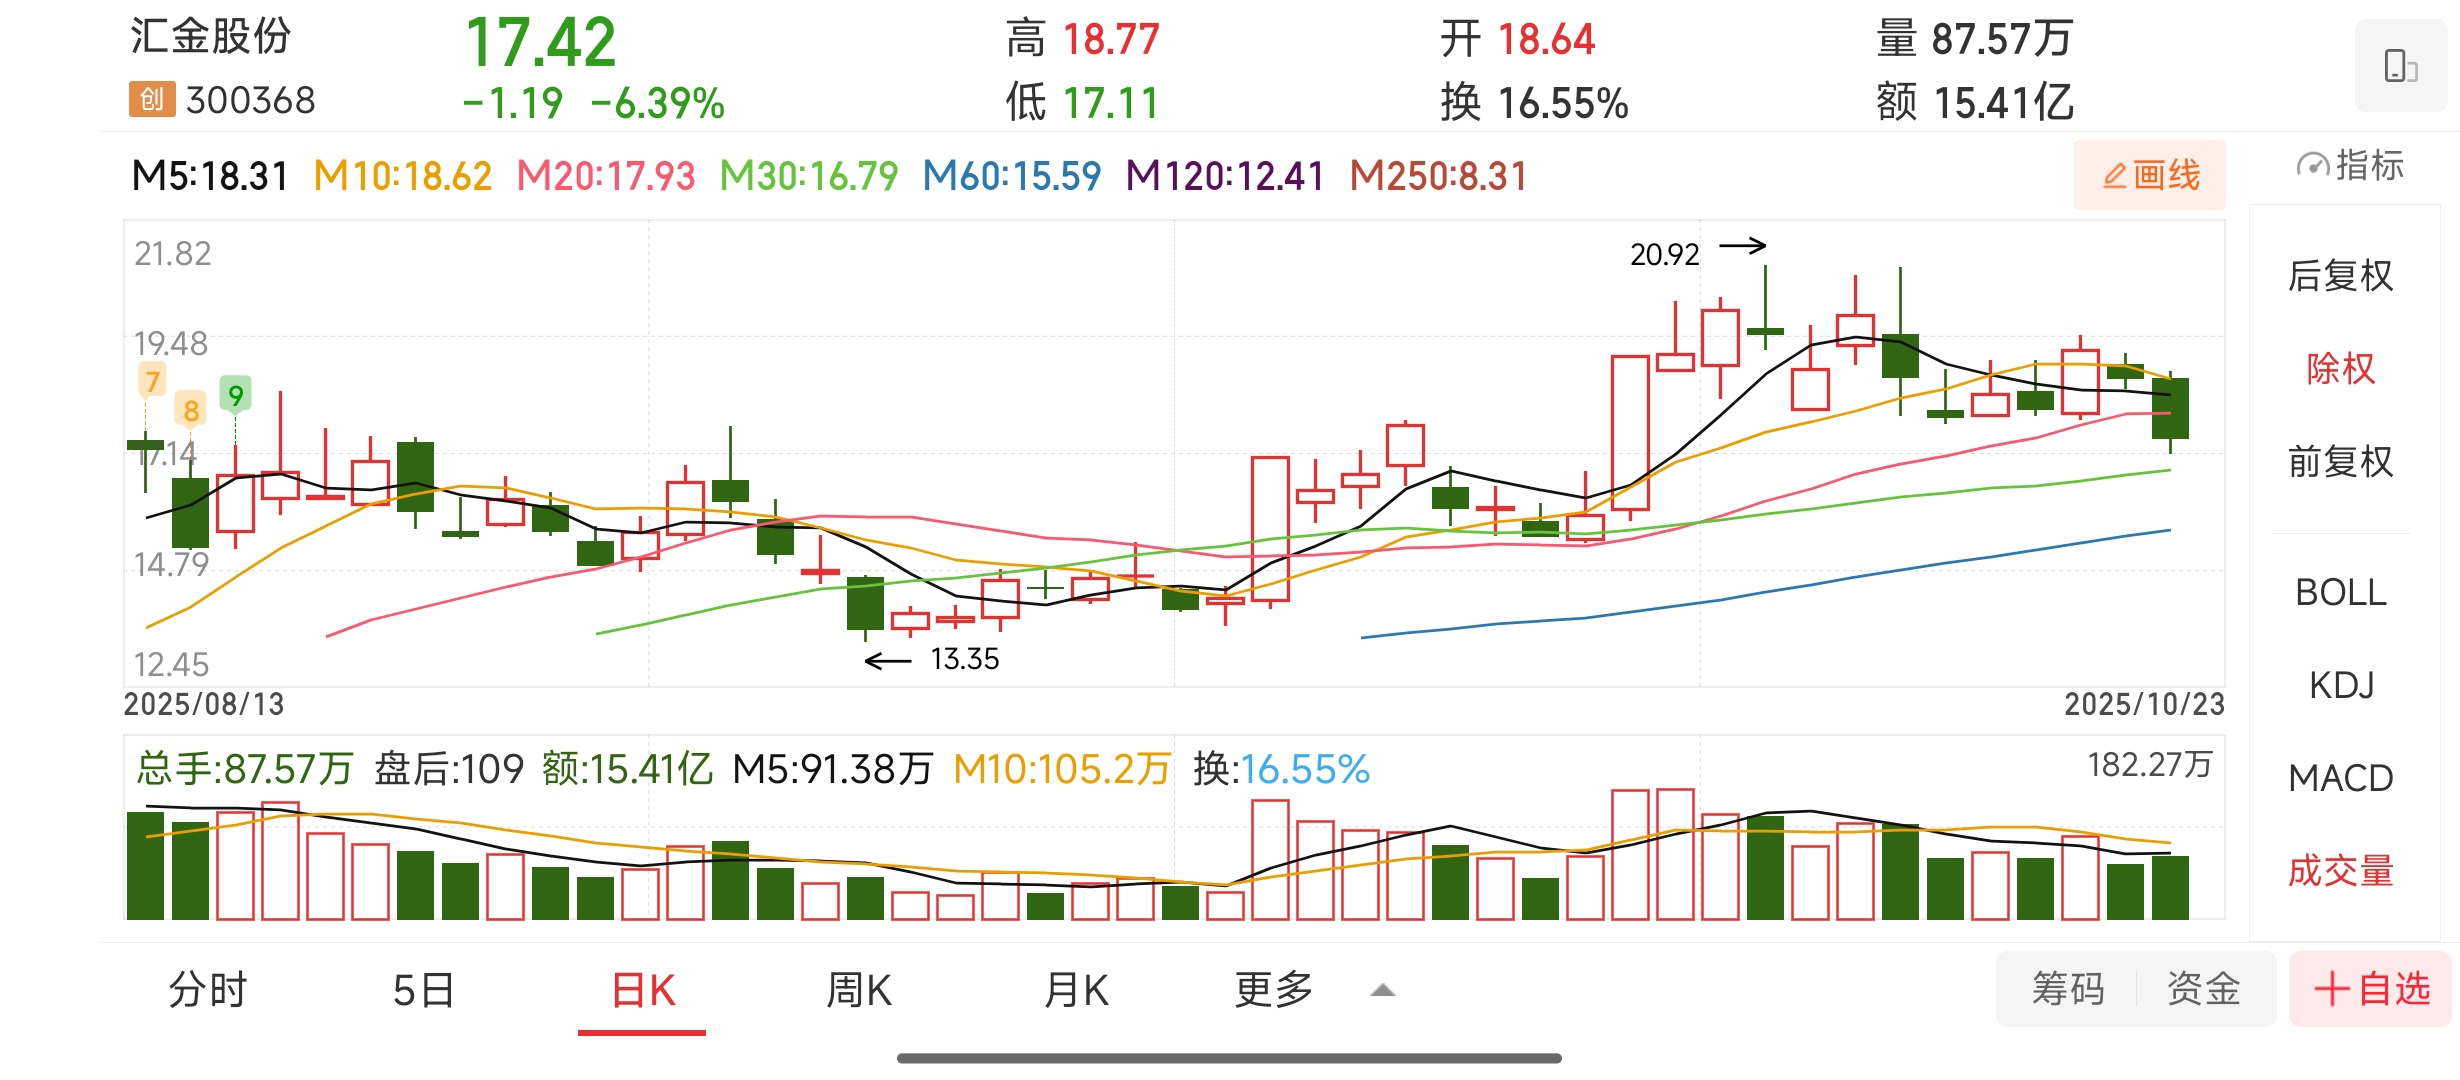This screenshot has width=2460, height=1080.
Task: Switch to the 分时 tab
Action: pos(207,990)
